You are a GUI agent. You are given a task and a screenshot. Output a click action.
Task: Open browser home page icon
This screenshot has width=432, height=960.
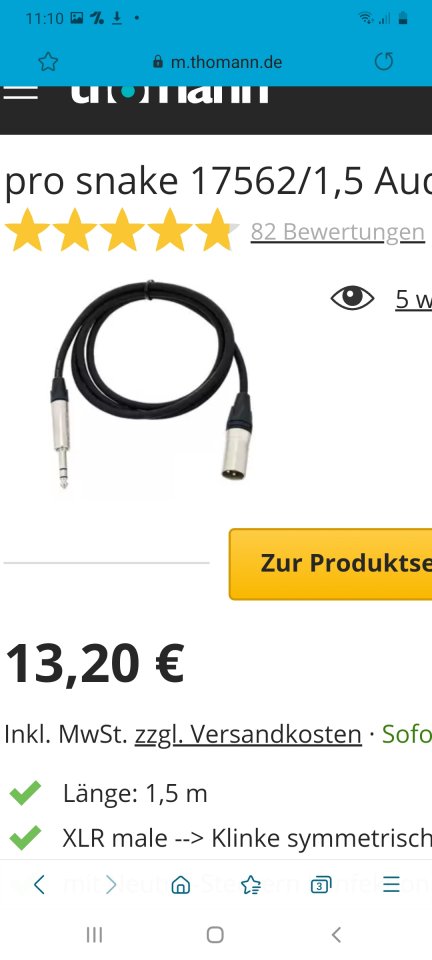(x=181, y=885)
